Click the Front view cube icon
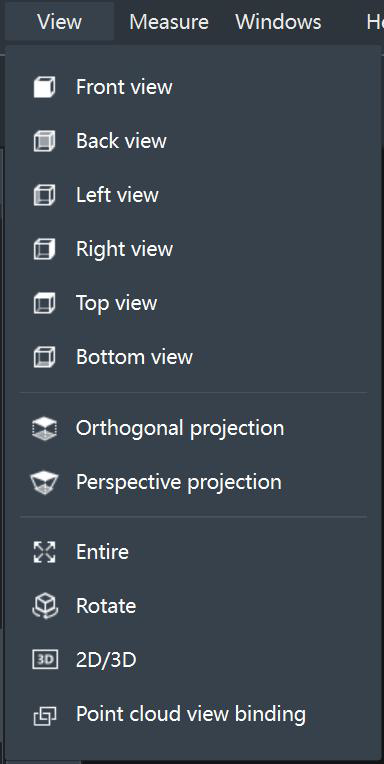The image size is (384, 764). tap(44, 88)
